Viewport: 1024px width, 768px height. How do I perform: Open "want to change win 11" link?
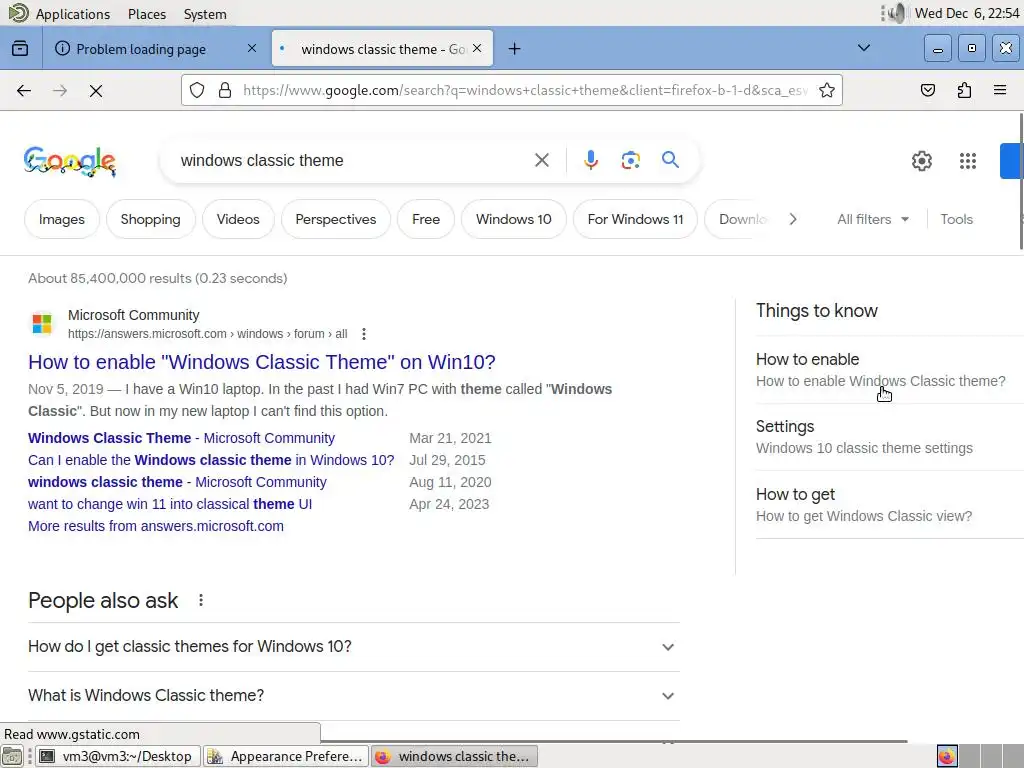tap(170, 504)
